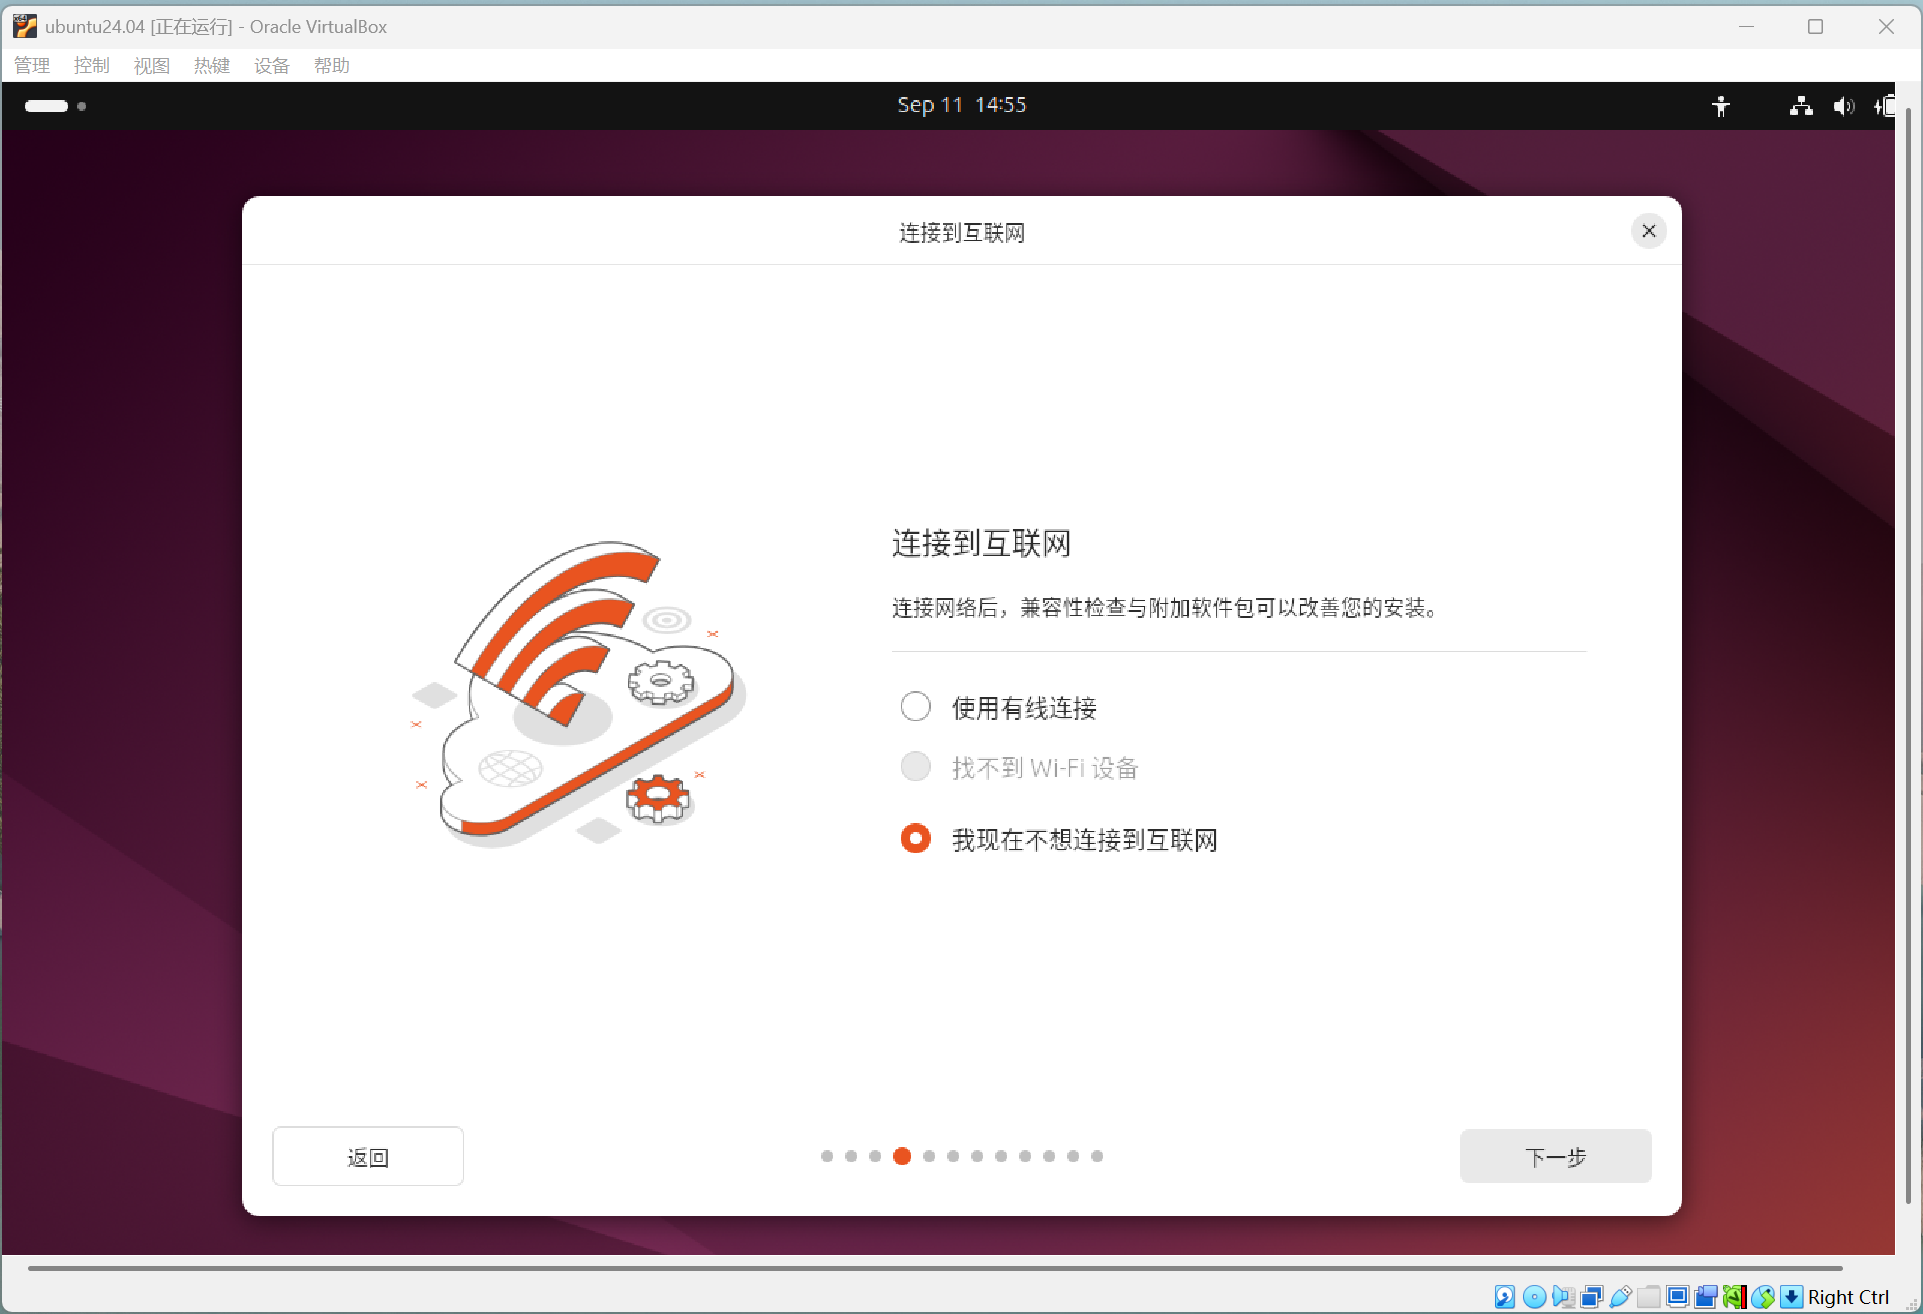
Task: Click the recording status icon
Action: [1706, 1297]
